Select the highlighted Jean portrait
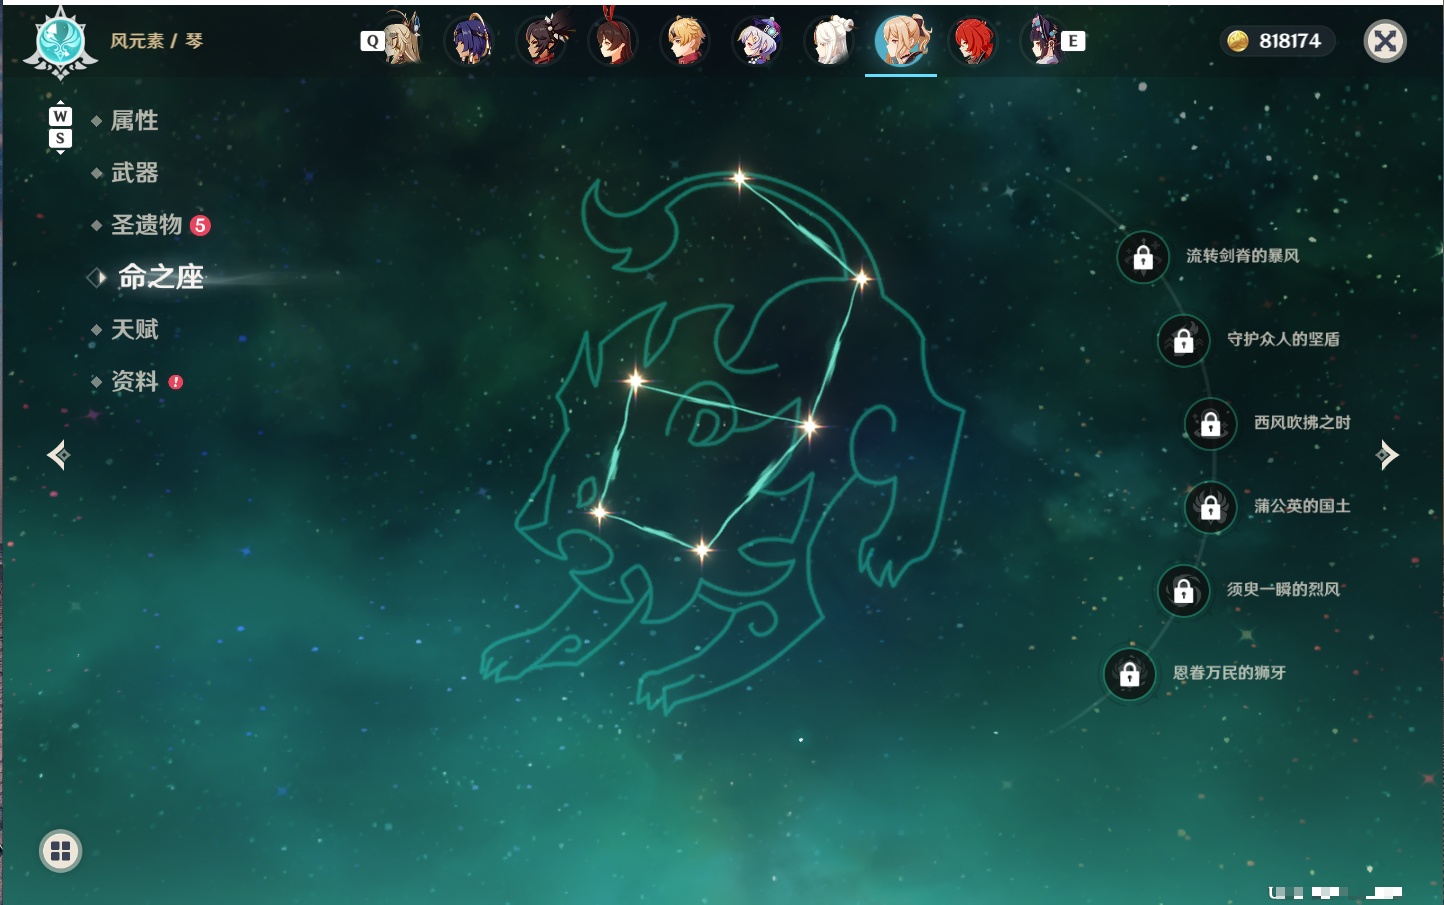 click(x=901, y=40)
